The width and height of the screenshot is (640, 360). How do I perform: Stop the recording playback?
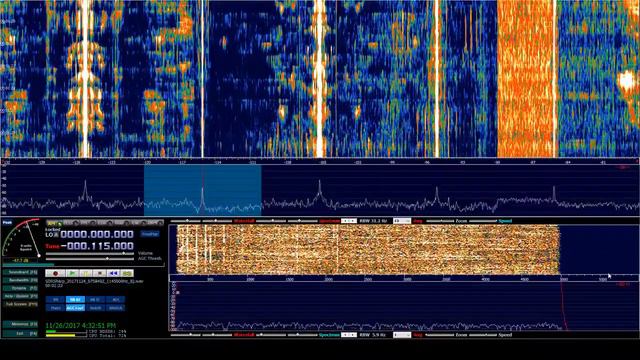(x=99, y=273)
